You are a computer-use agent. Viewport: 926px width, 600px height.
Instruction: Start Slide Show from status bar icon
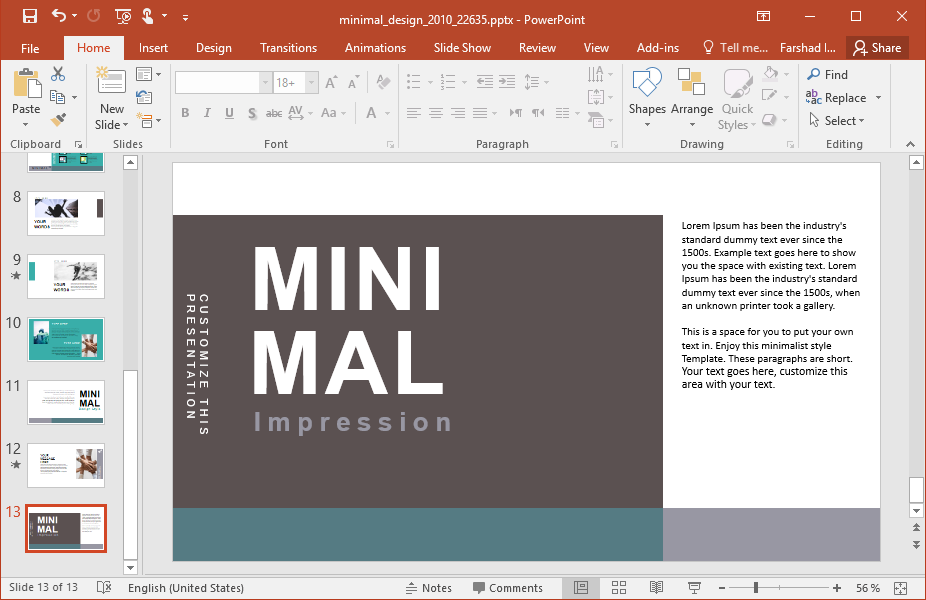click(693, 588)
